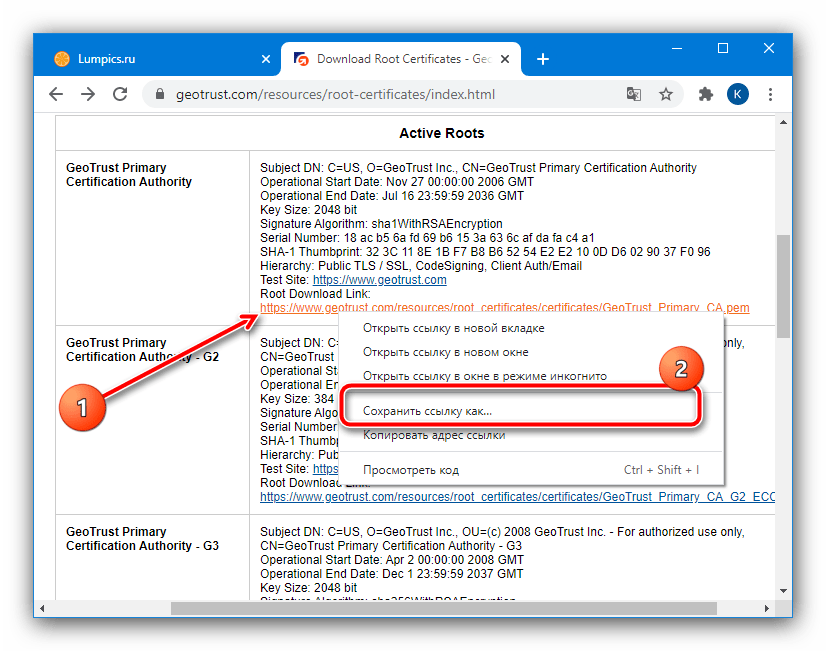Select "Просмотреть код" in context menu
Image resolution: width=826 pixels, height=651 pixels.
coord(411,470)
